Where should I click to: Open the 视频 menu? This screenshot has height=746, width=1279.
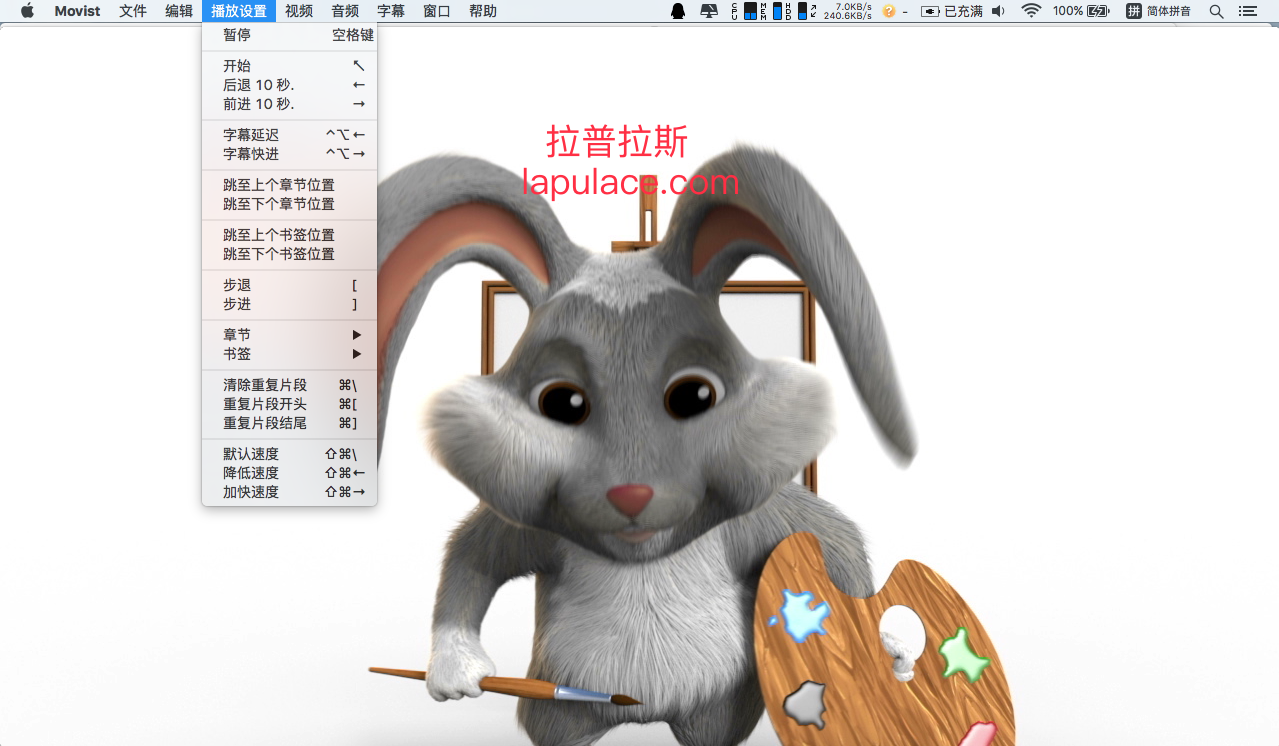298,11
